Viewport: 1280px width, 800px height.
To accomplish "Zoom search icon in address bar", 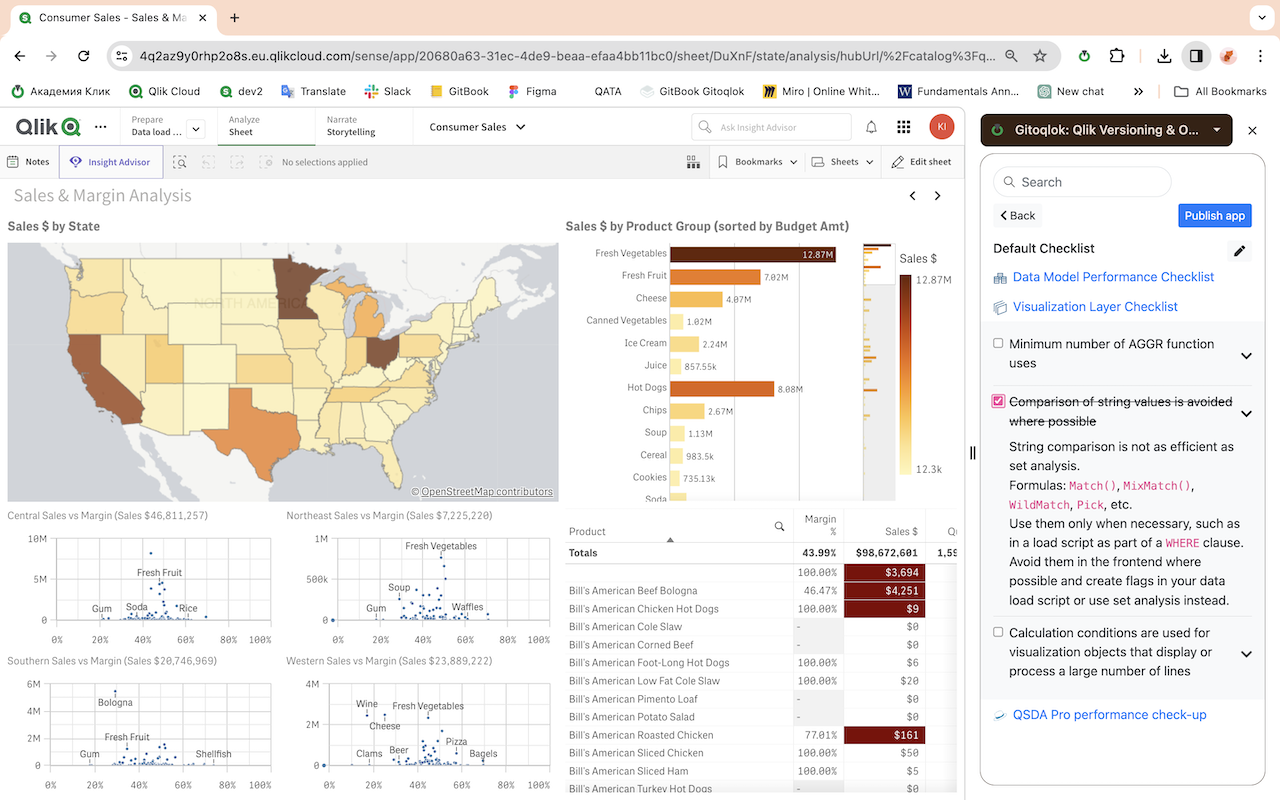I will click(1012, 57).
